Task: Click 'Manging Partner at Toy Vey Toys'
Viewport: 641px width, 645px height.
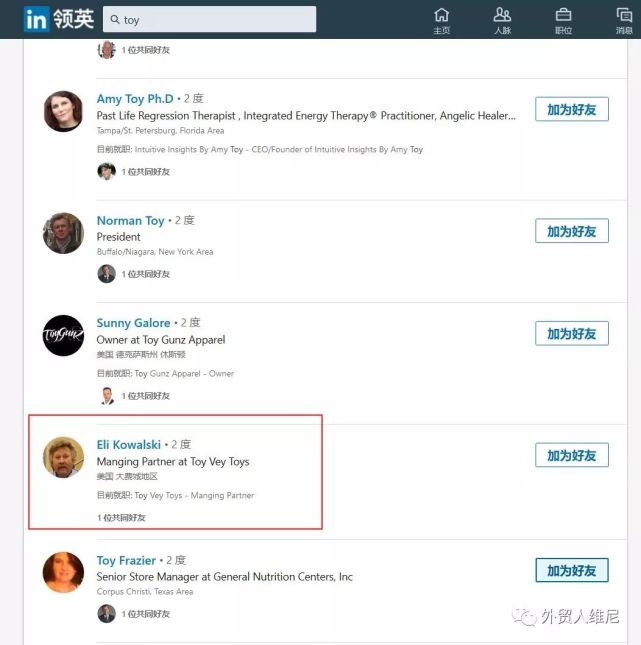Action: coord(173,462)
